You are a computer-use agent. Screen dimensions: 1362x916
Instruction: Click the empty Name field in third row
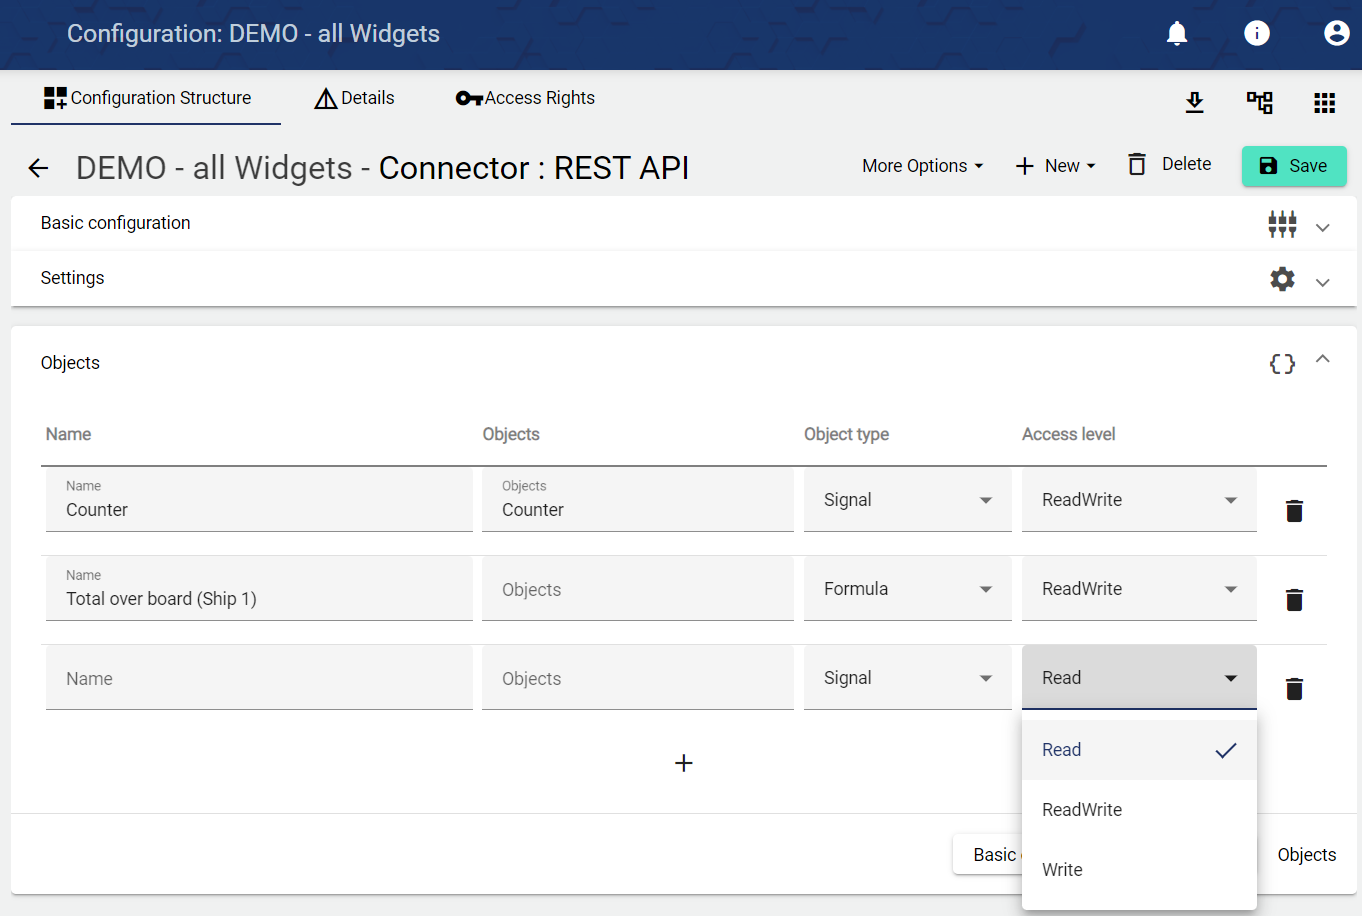click(259, 679)
